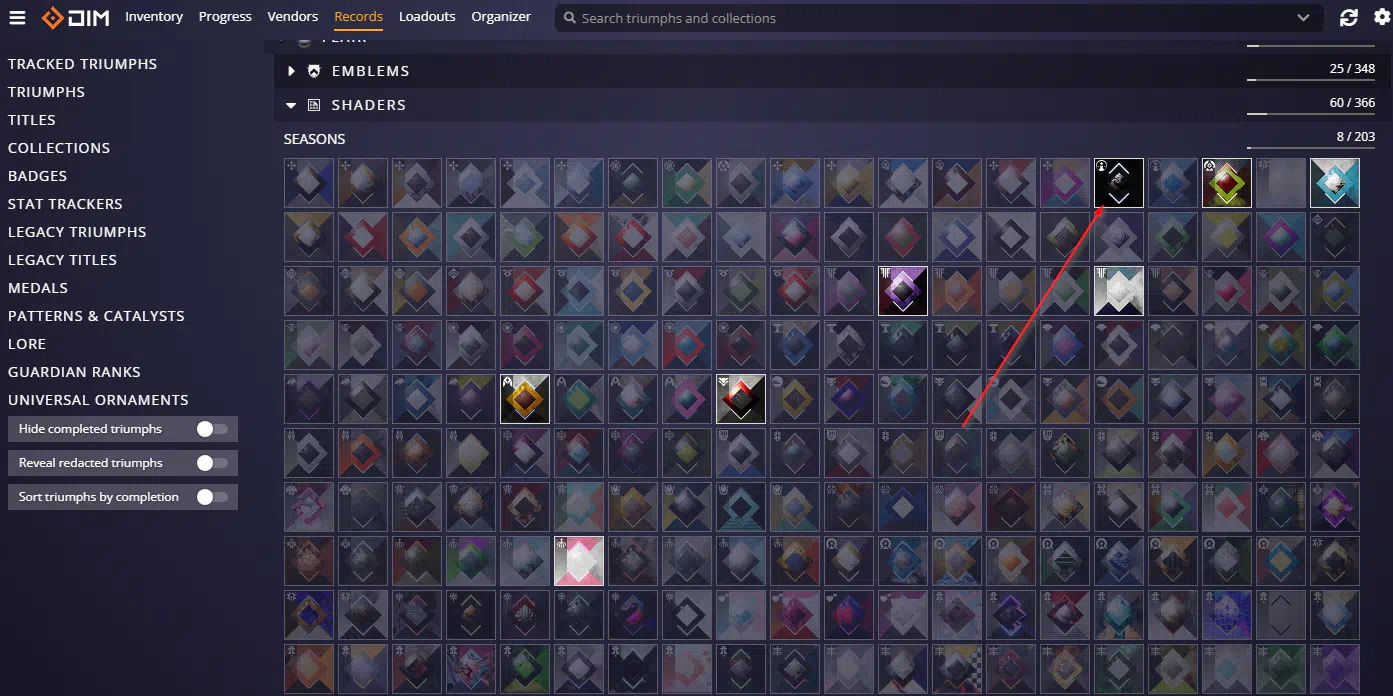1393x696 pixels.
Task: Select the red and black acquired shader
Action: pos(741,399)
